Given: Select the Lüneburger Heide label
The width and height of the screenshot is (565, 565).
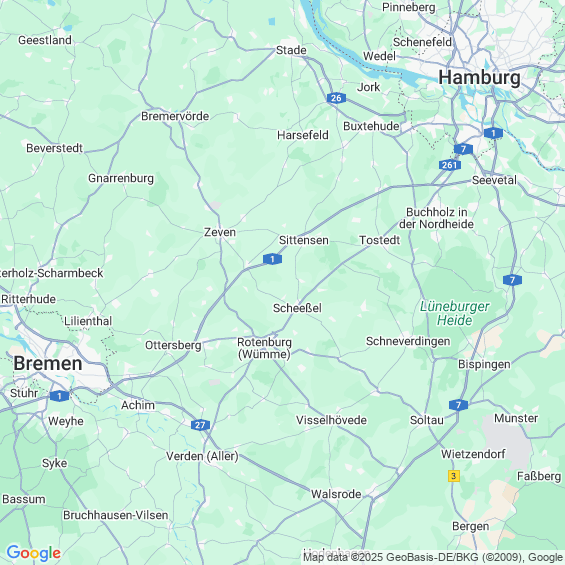Looking at the screenshot, I should [454, 313].
